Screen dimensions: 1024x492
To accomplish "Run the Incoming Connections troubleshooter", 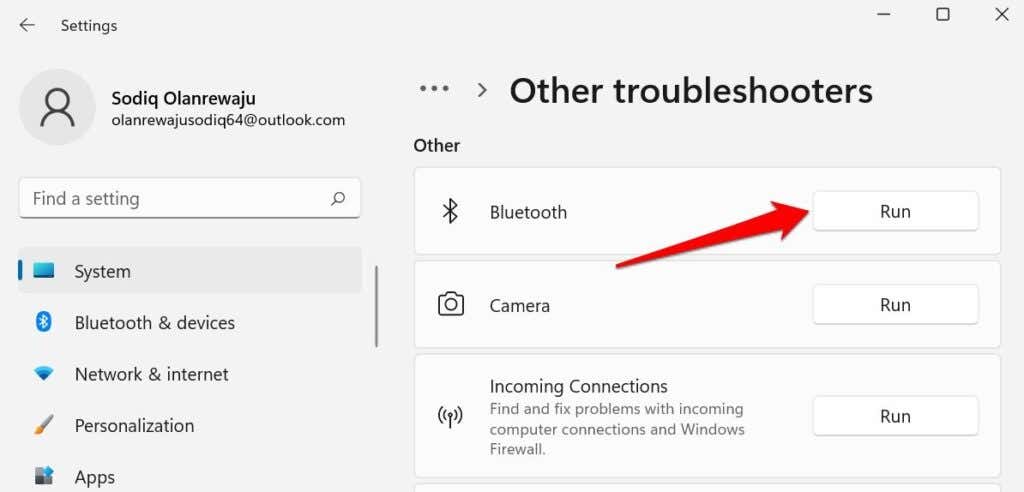I will point(895,416).
